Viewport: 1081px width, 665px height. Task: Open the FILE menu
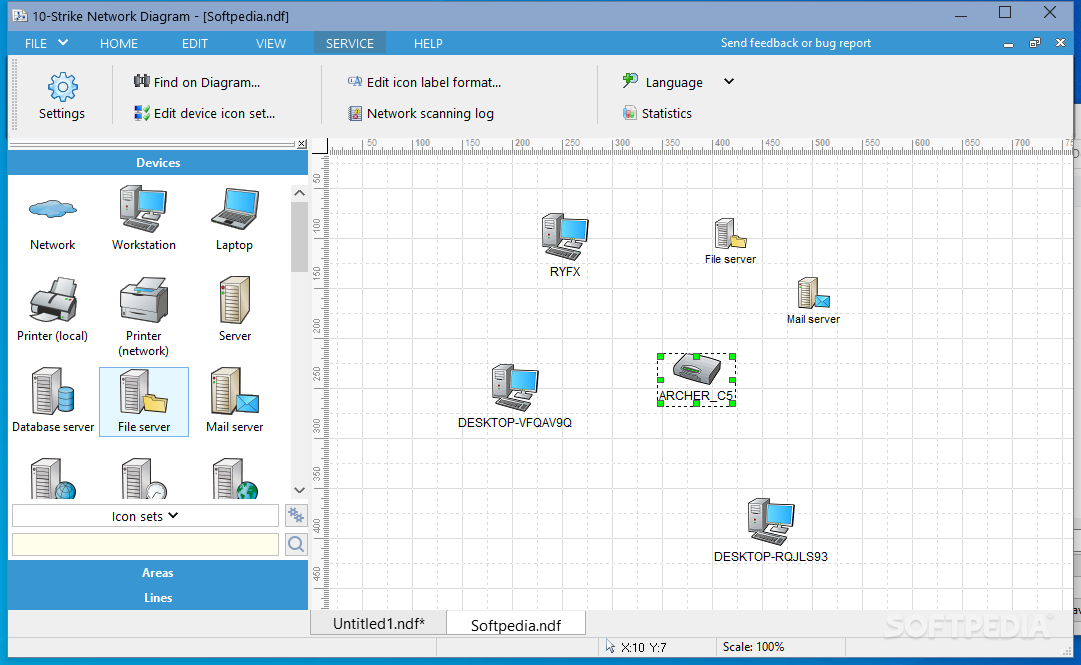[x=36, y=43]
